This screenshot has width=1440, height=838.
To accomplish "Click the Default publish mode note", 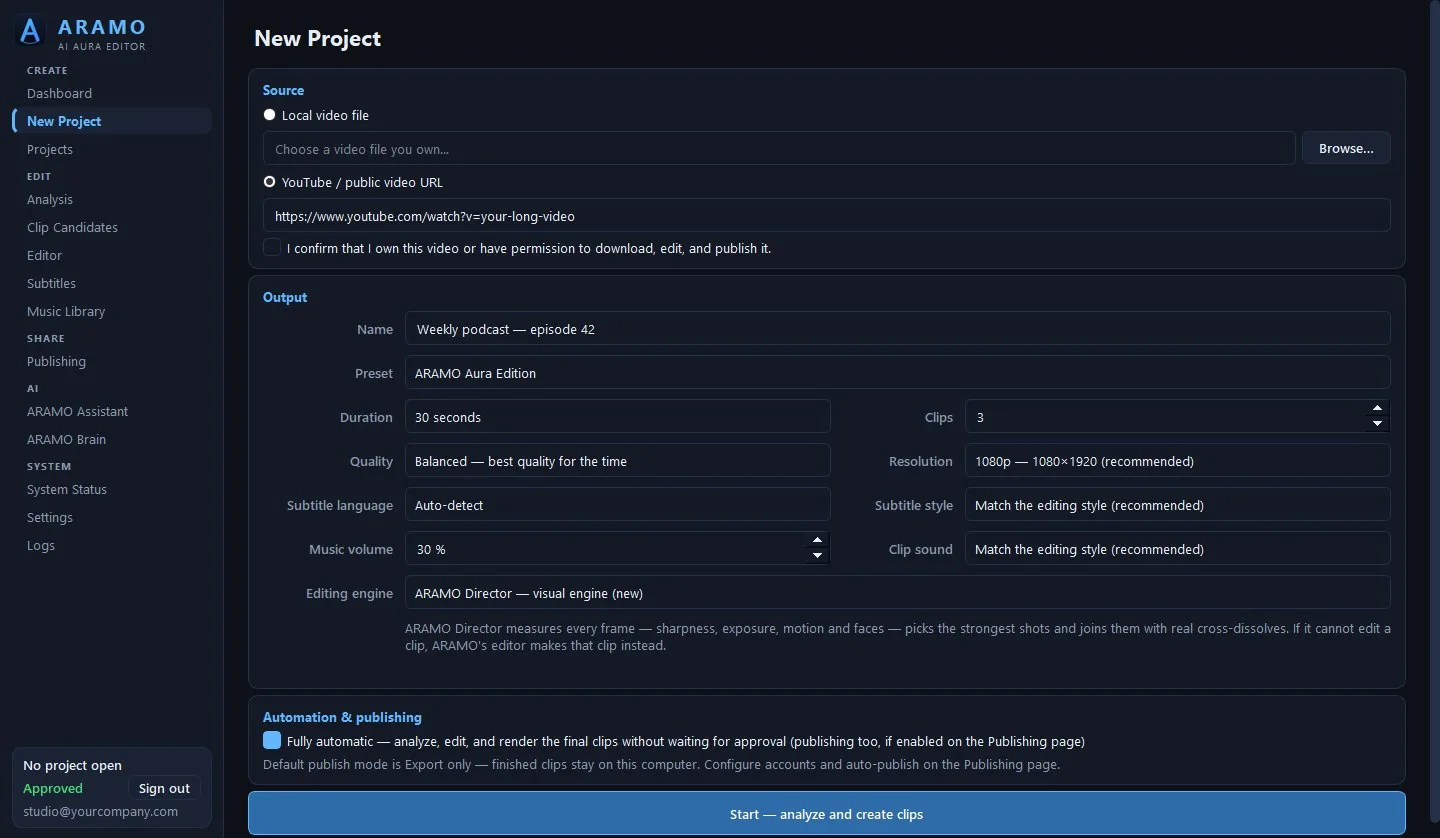I will 661,764.
